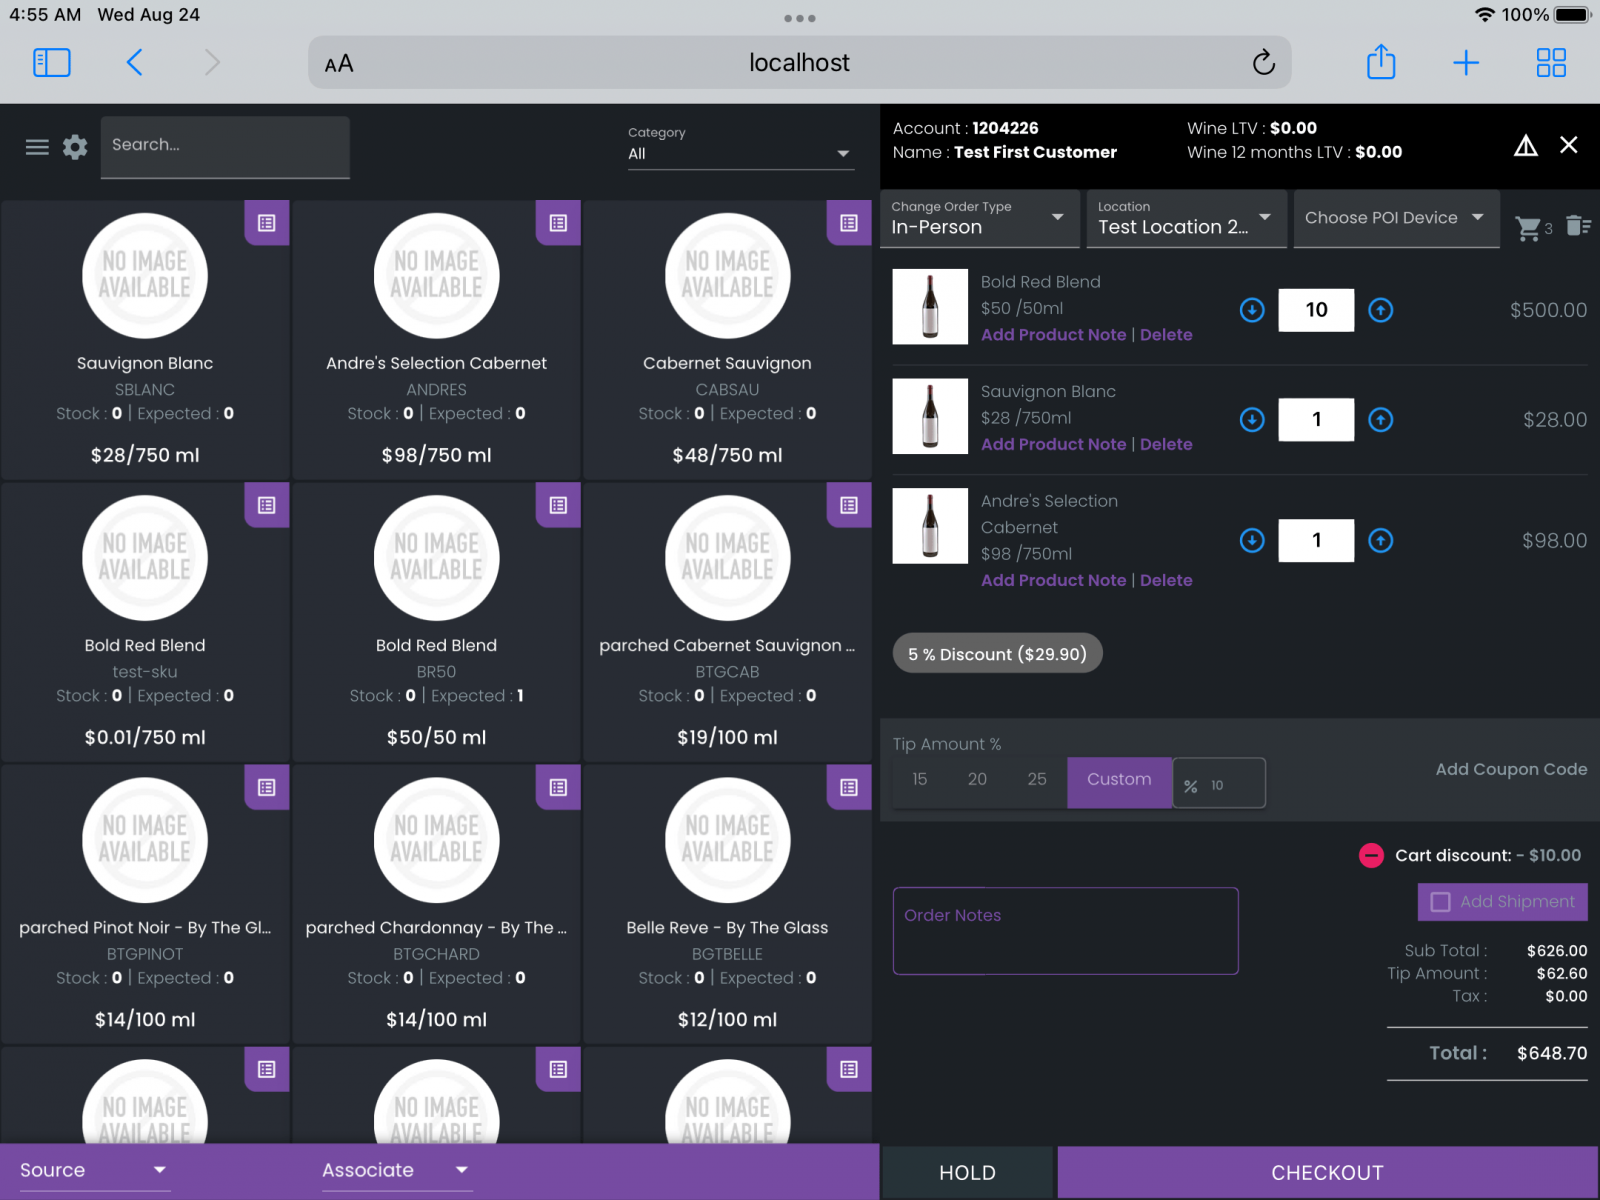Click CHECKOUT button
The height and width of the screenshot is (1200, 1600).
(x=1327, y=1173)
